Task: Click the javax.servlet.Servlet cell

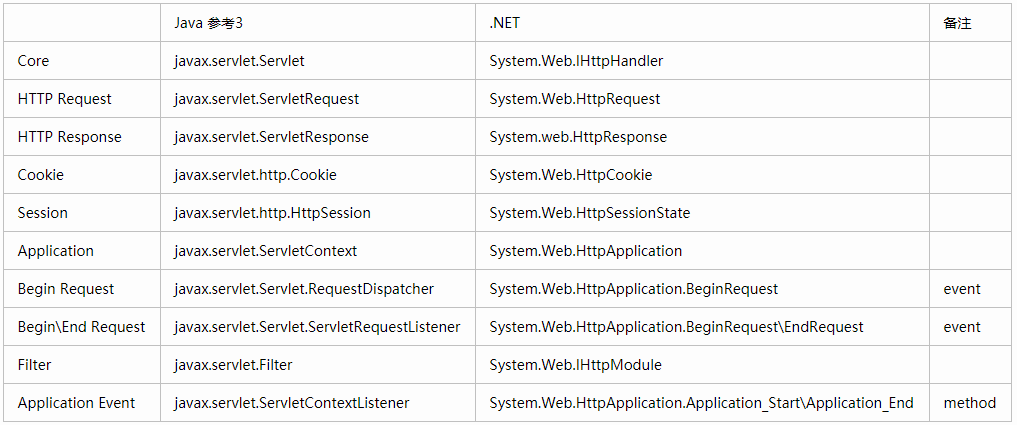Action: click(x=318, y=61)
